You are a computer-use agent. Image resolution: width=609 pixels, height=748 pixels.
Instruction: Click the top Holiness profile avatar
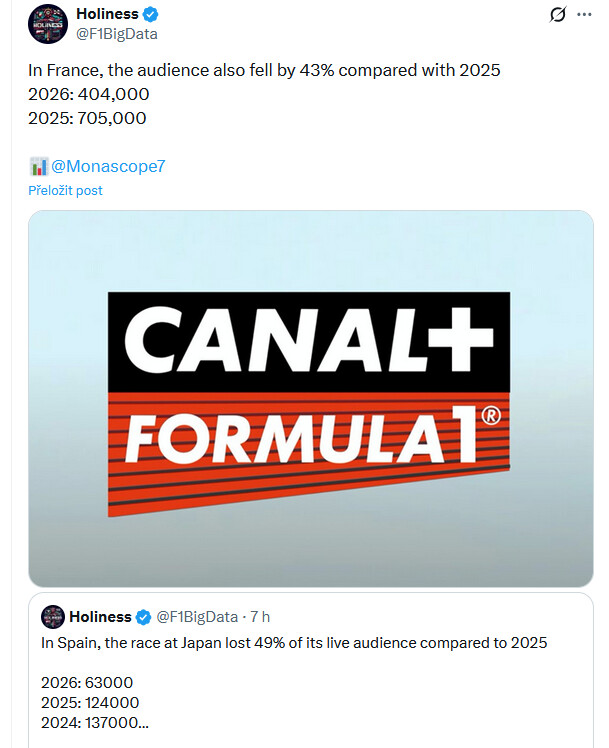48,24
